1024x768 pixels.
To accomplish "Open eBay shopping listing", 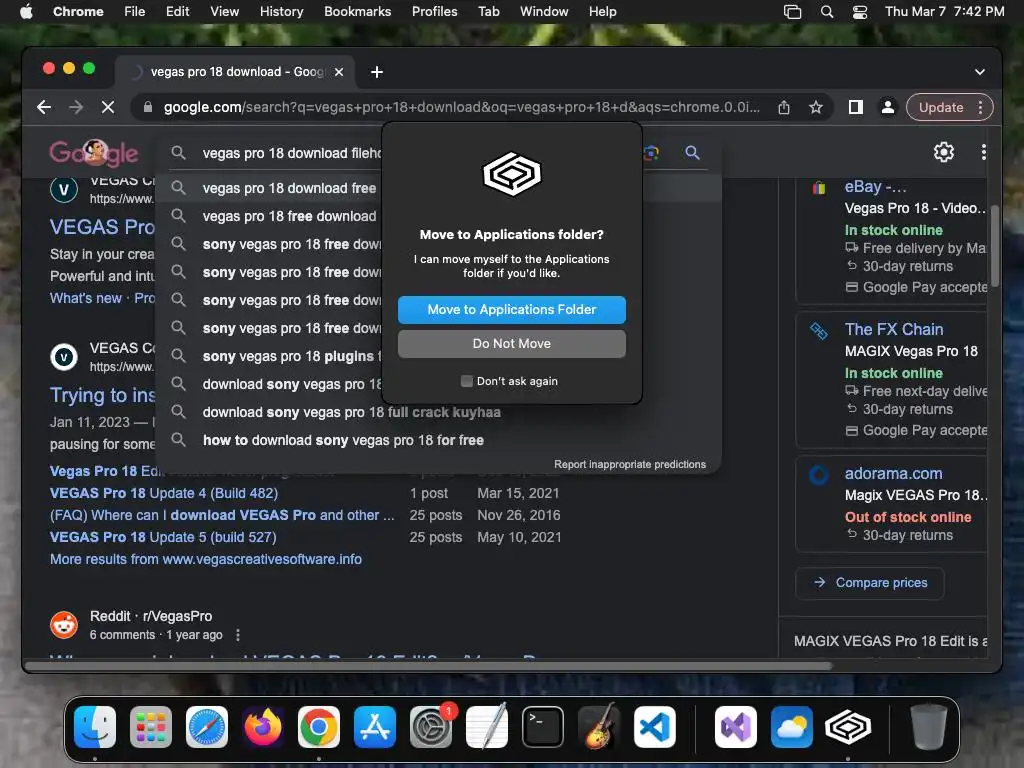I will coord(875,187).
